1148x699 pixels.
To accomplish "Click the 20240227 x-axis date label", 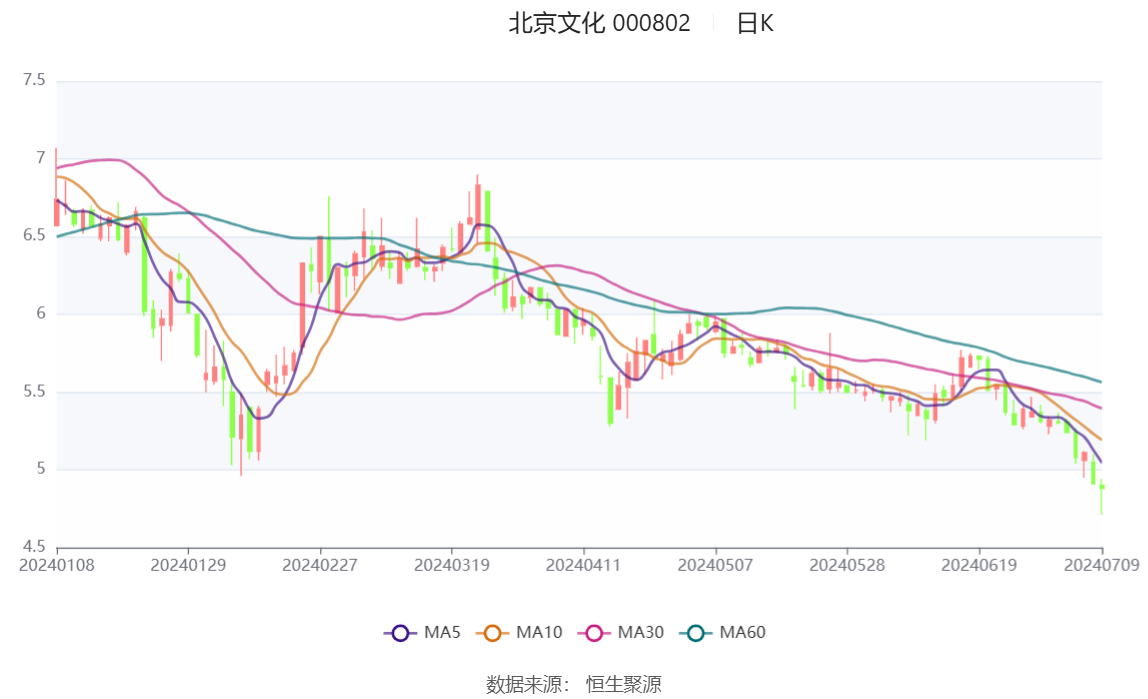I will coord(320,565).
